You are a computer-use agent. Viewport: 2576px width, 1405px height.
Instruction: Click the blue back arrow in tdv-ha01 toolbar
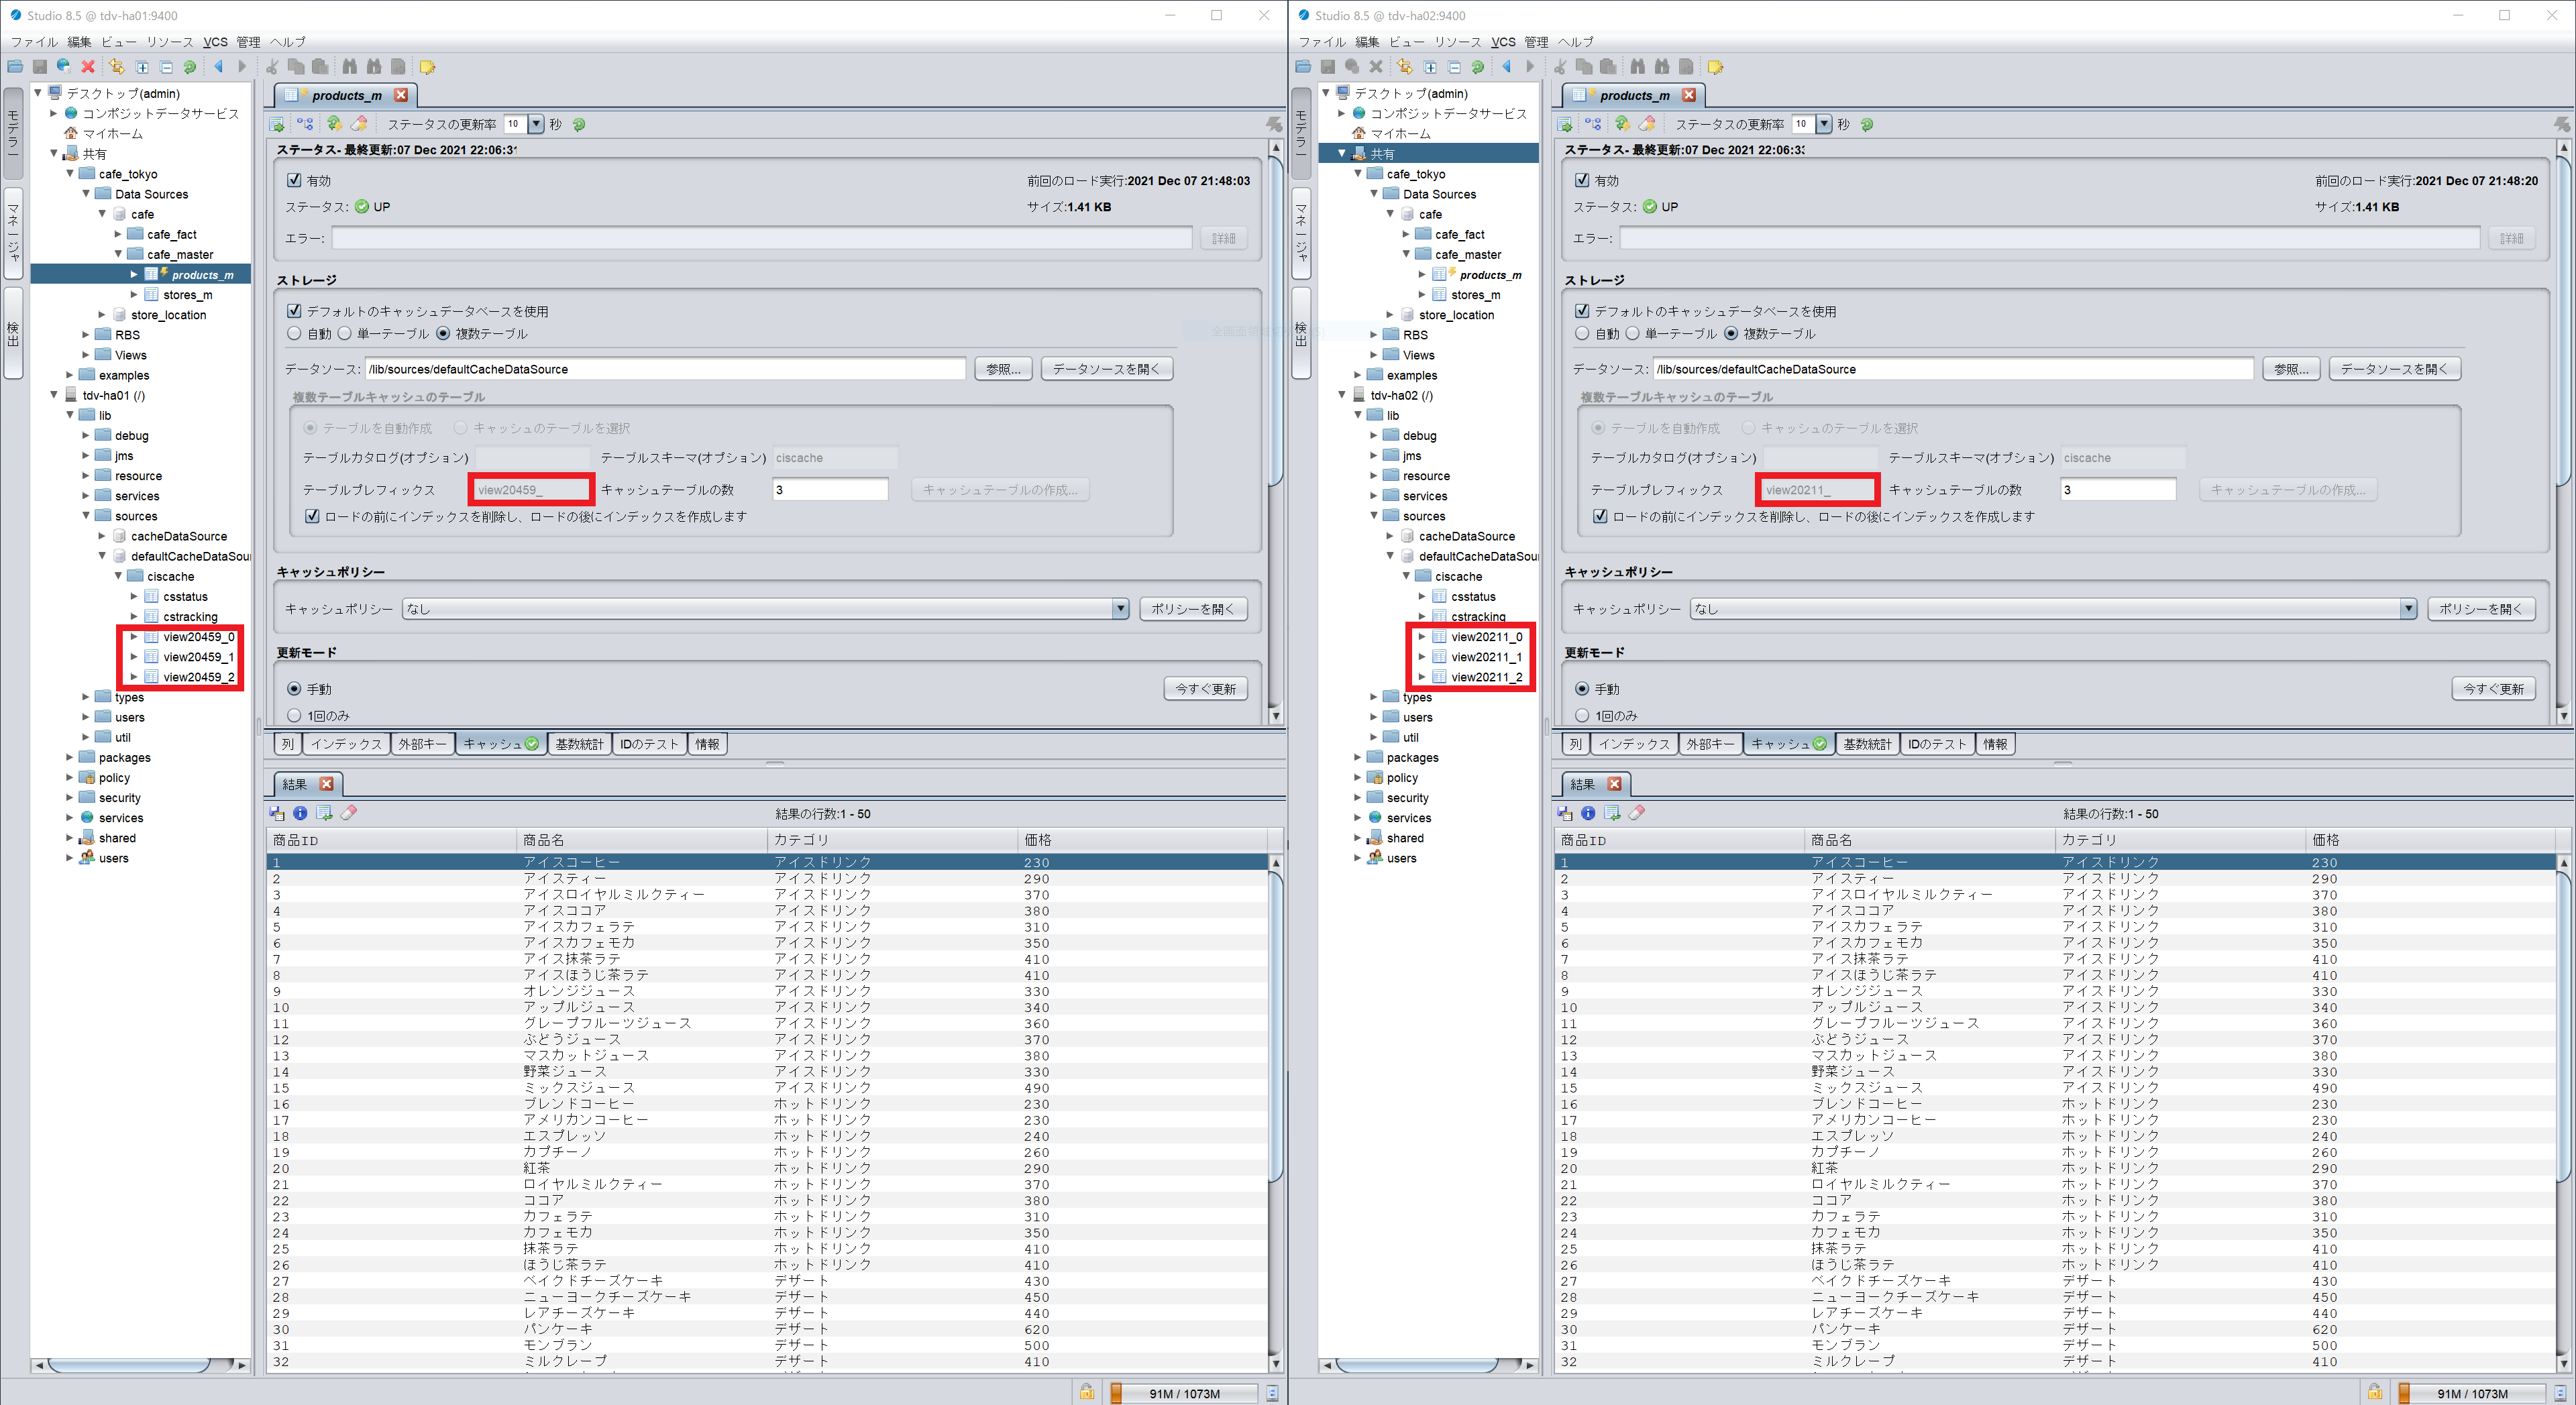coord(218,67)
